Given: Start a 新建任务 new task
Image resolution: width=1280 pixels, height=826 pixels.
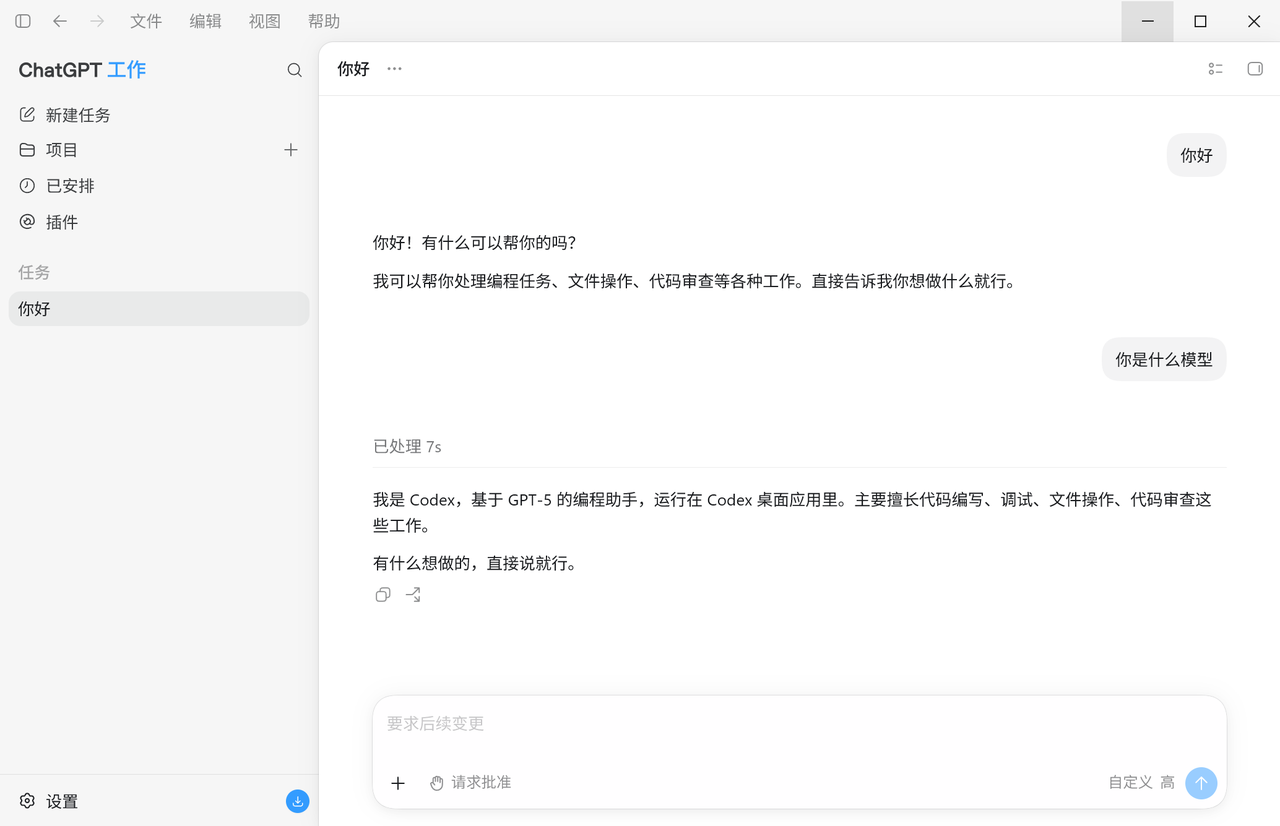Looking at the screenshot, I should (159, 115).
